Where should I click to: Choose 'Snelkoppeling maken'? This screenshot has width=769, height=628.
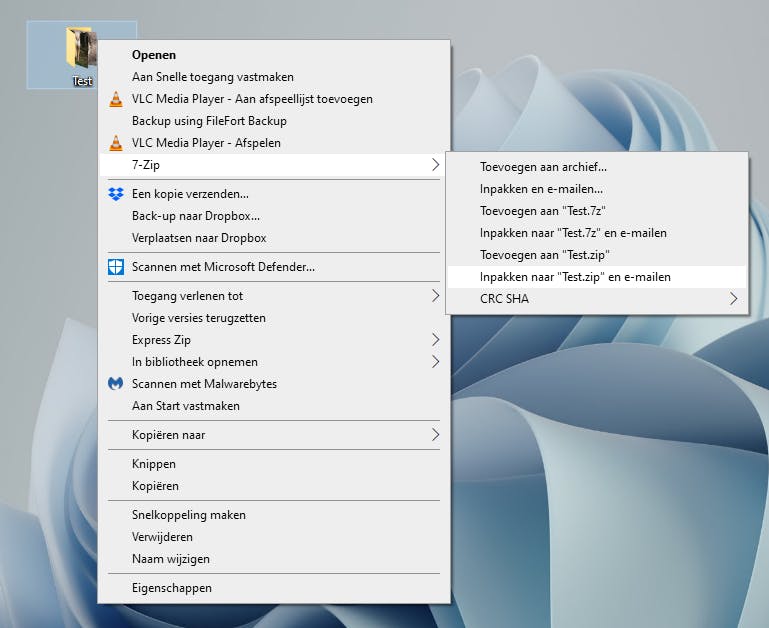tap(274, 515)
